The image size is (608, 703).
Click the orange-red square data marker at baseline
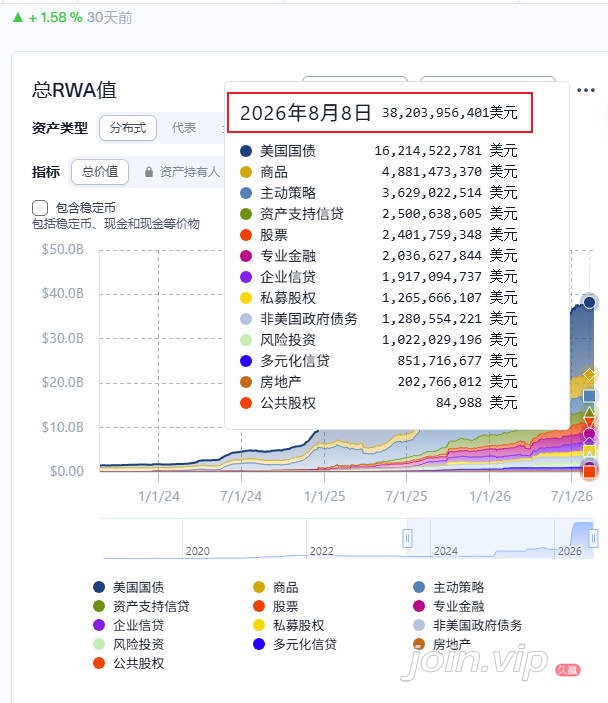[x=589, y=471]
